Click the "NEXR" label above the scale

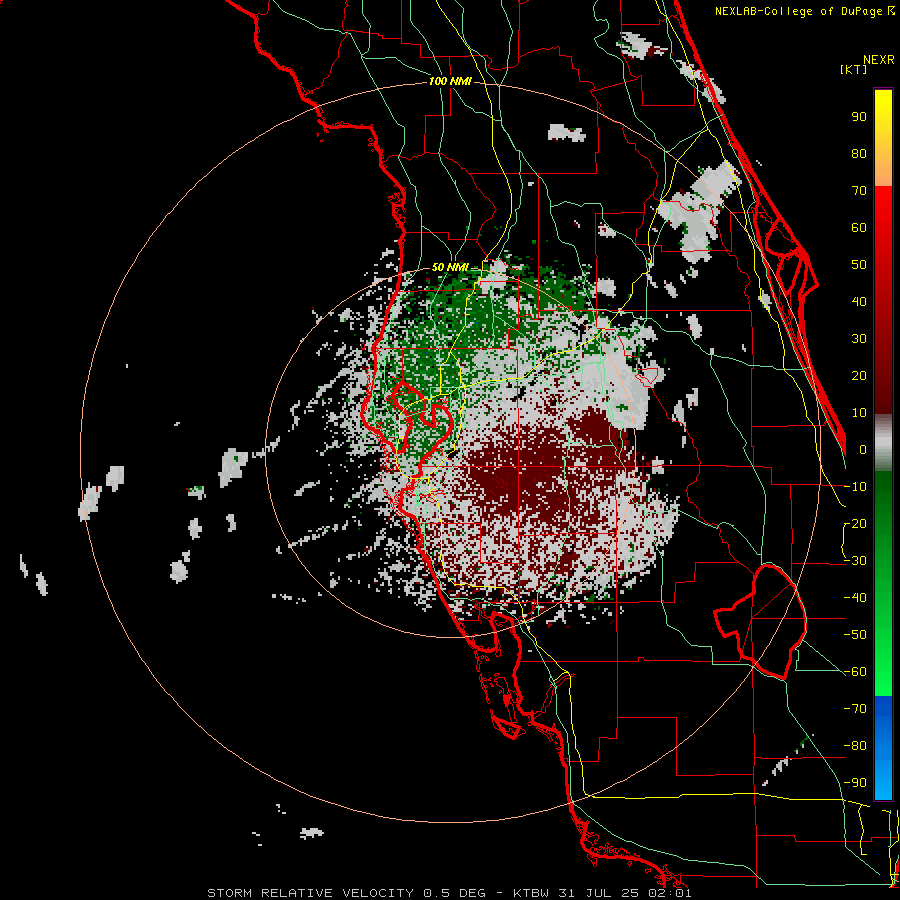[x=878, y=60]
